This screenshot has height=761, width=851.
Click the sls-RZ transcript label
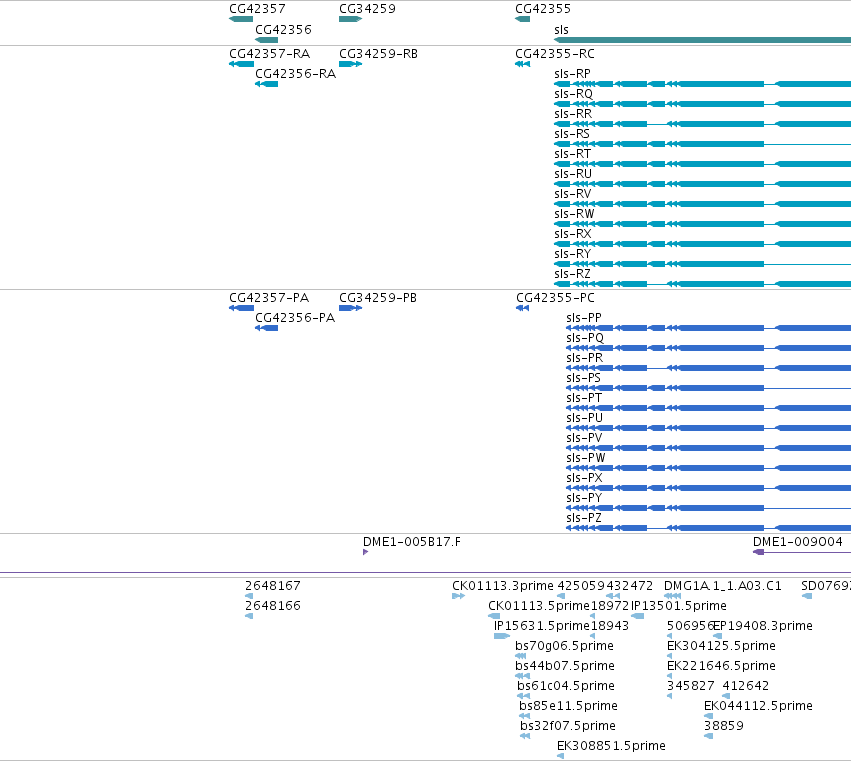click(x=572, y=274)
